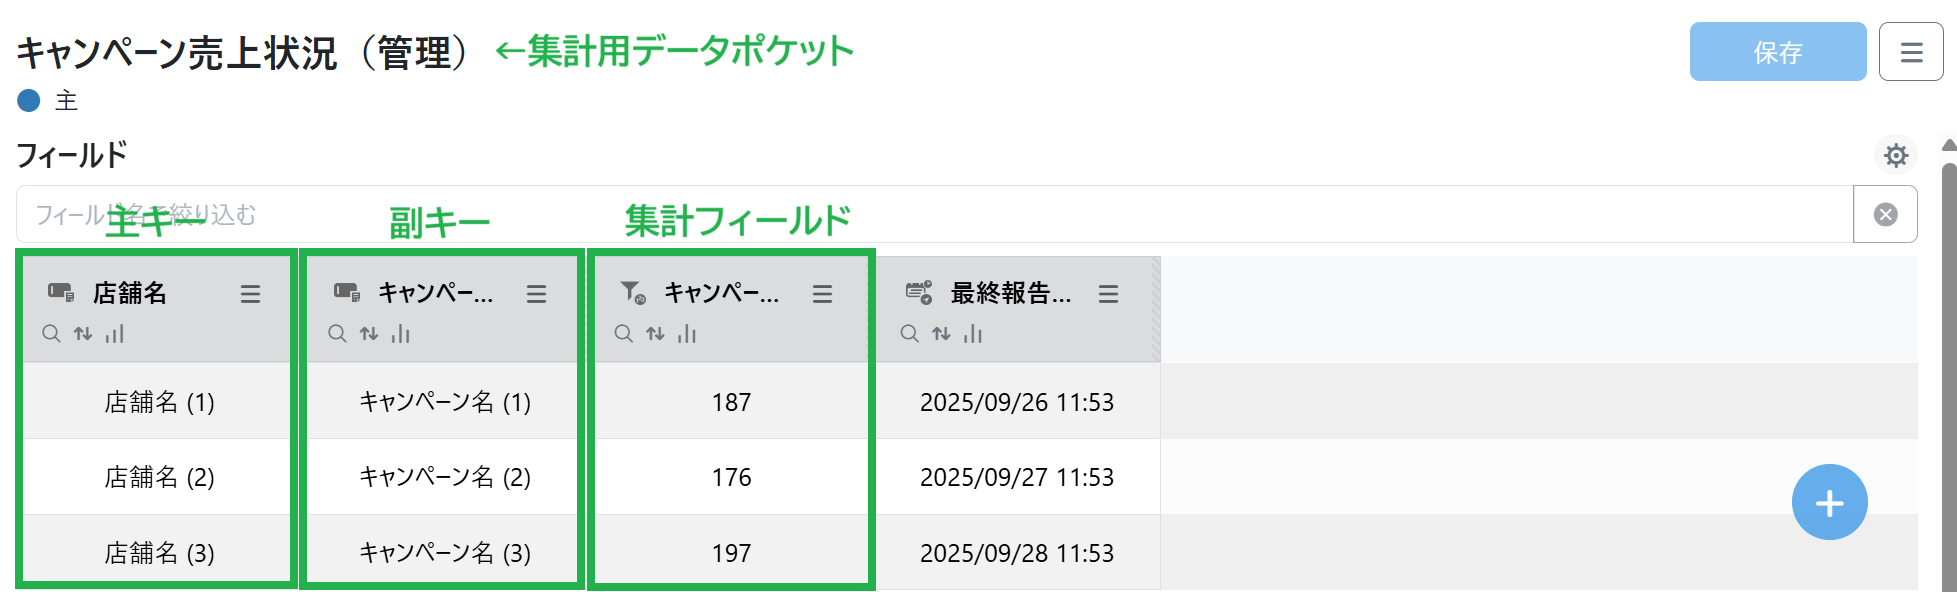Viewport: 1957px width, 592px height.
Task: Open the aggregate キャンペー column menu
Action: point(822,294)
